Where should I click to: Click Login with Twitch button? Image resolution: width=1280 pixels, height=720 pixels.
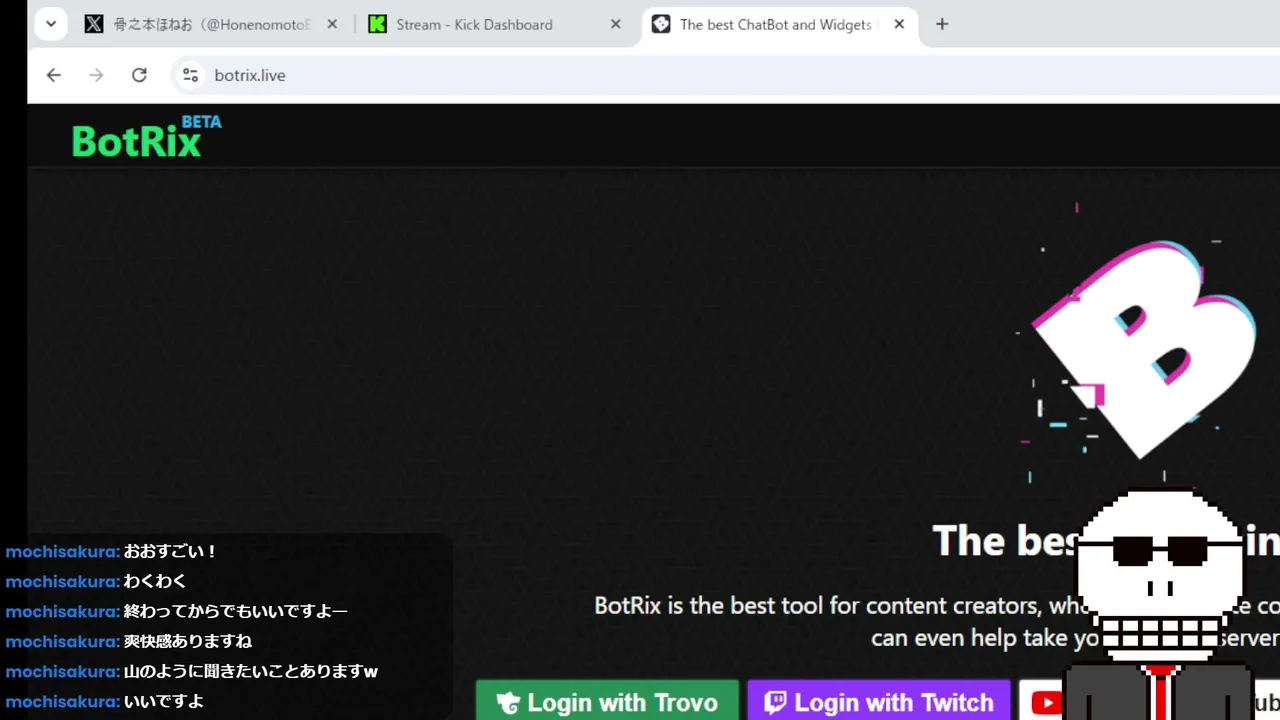pyautogui.click(x=879, y=702)
